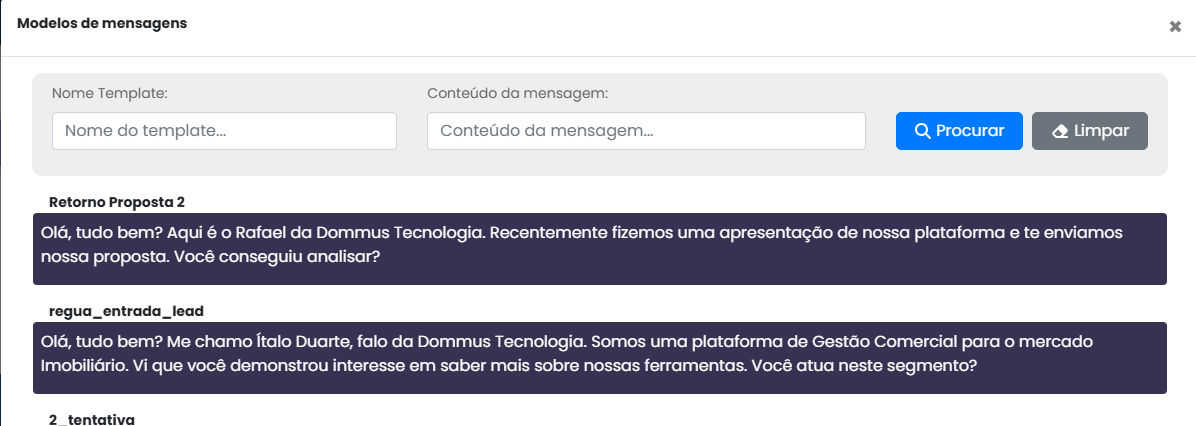Image resolution: width=1196 pixels, height=426 pixels.
Task: Click the Conteúdo da mensagem label
Action: (x=517, y=93)
